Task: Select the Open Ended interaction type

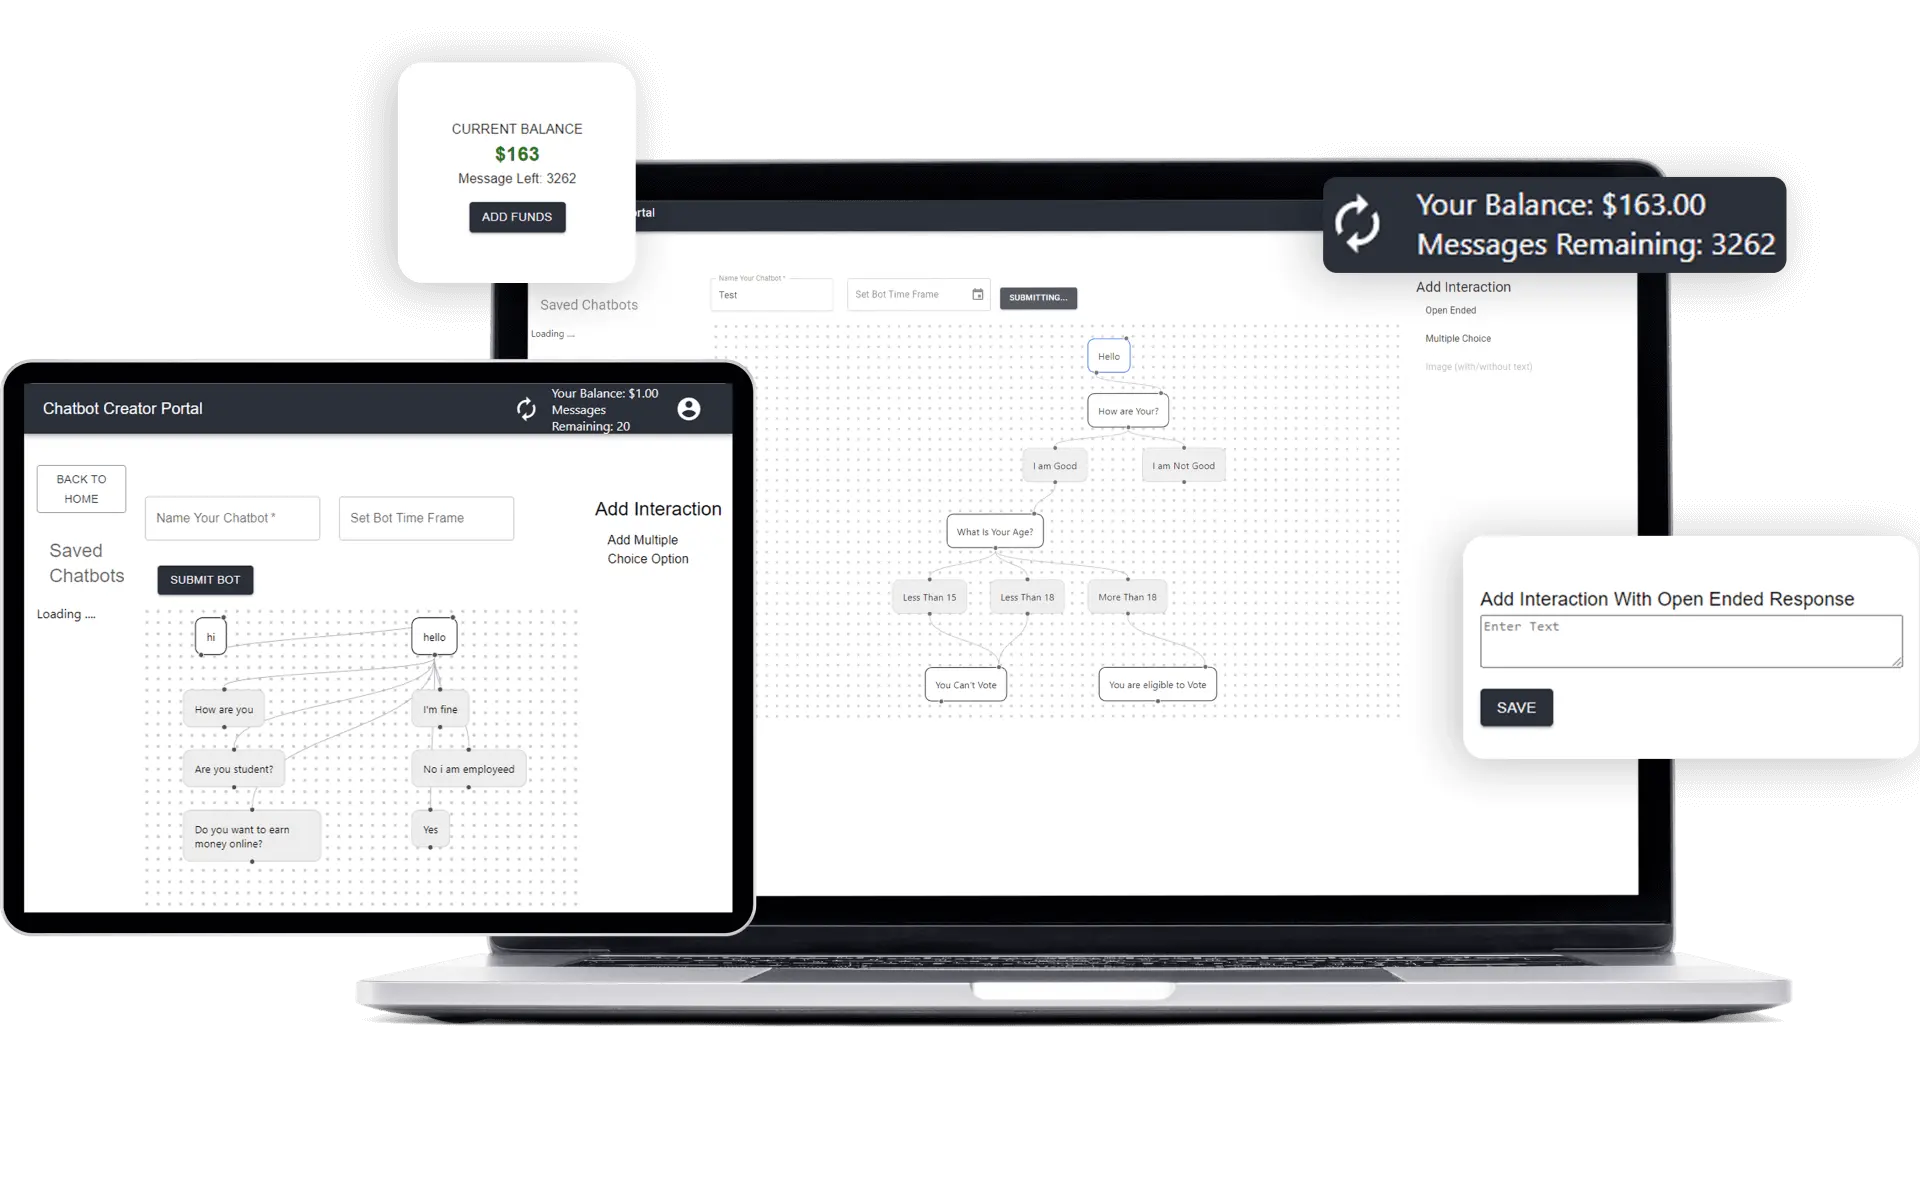Action: coord(1450,309)
